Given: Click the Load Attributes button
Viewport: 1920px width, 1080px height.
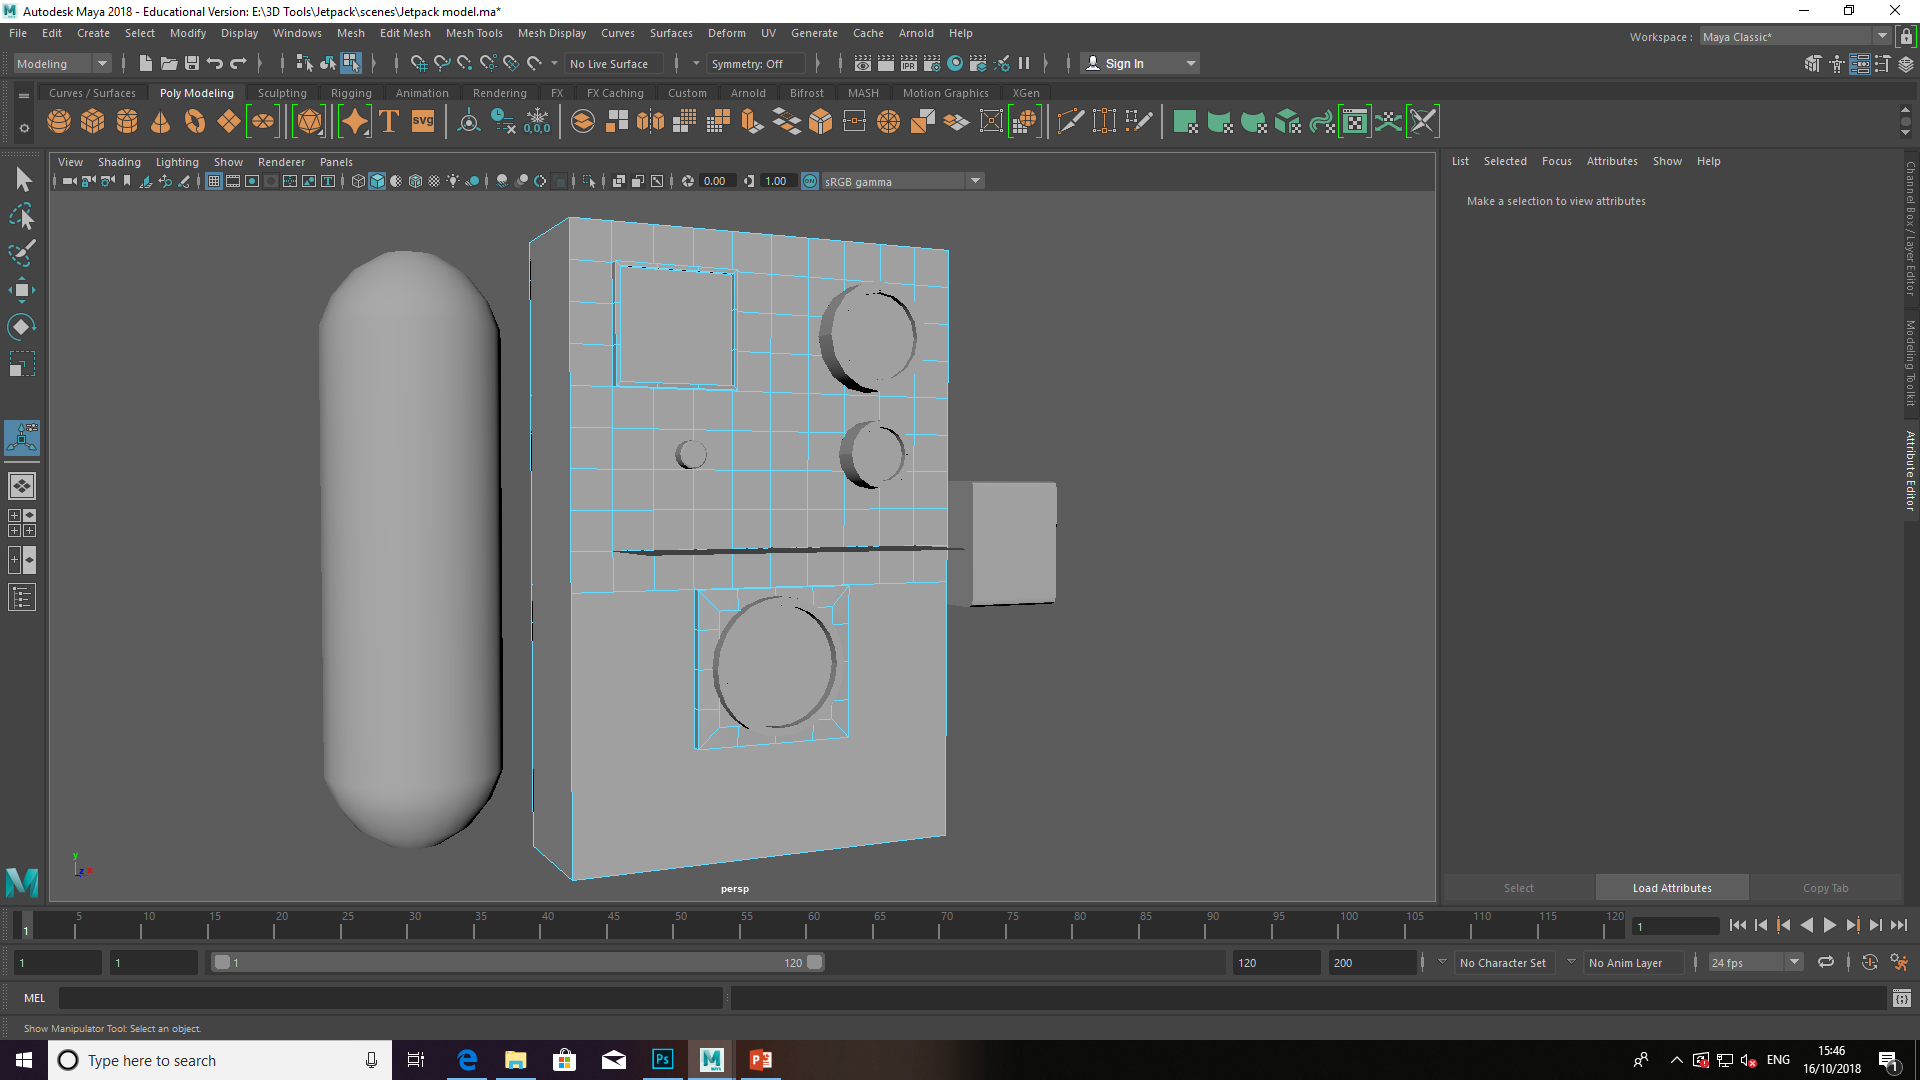Looking at the screenshot, I should tap(1672, 888).
